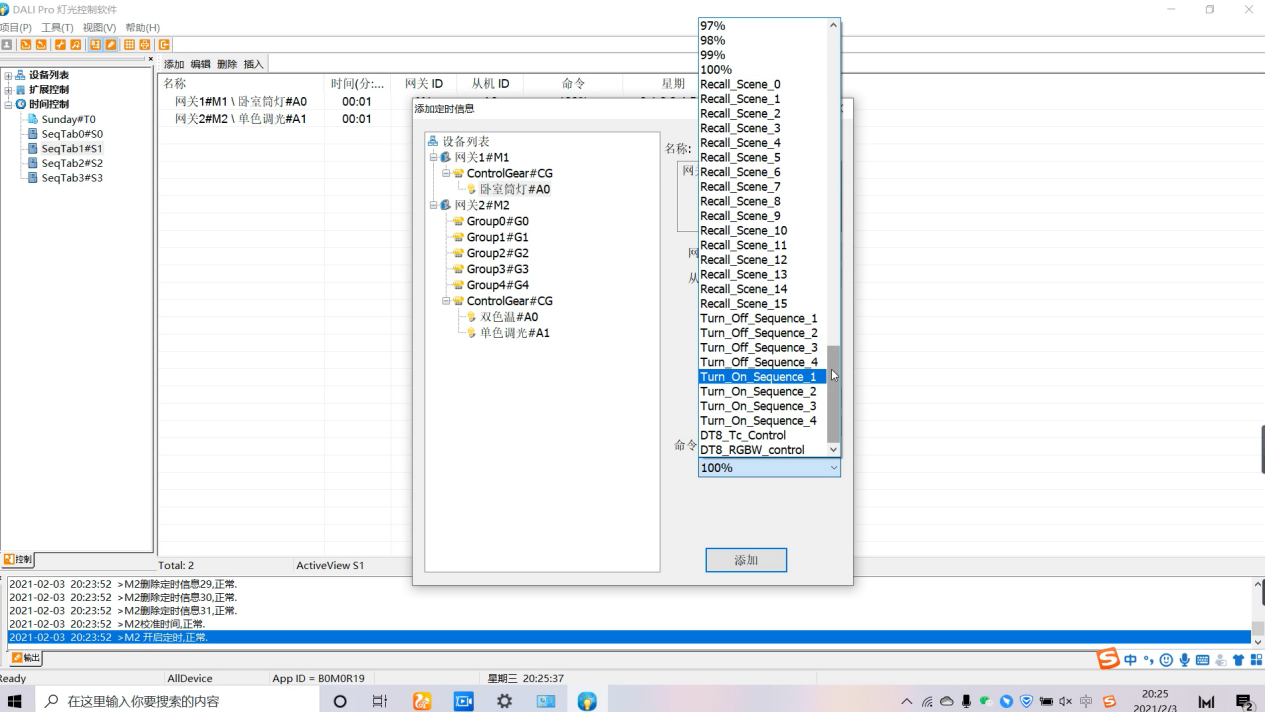Image resolution: width=1265 pixels, height=712 pixels.
Task: Click the grid view icon in toolbar
Action: (x=129, y=44)
